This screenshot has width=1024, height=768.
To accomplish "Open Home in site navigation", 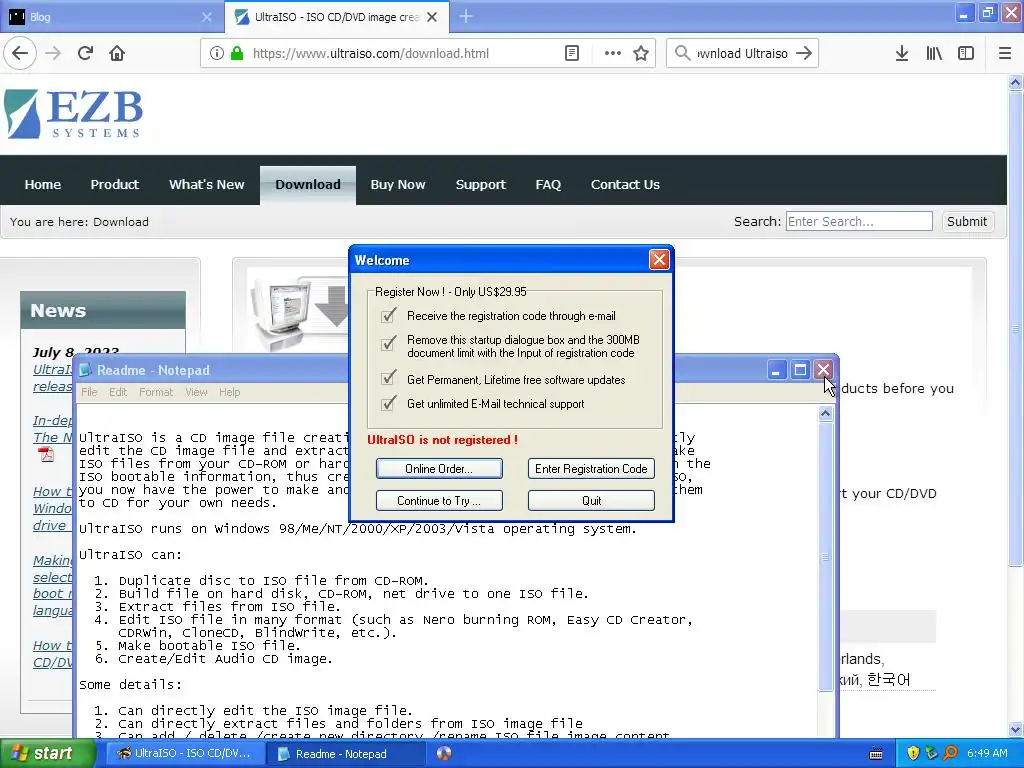I will tap(42, 185).
